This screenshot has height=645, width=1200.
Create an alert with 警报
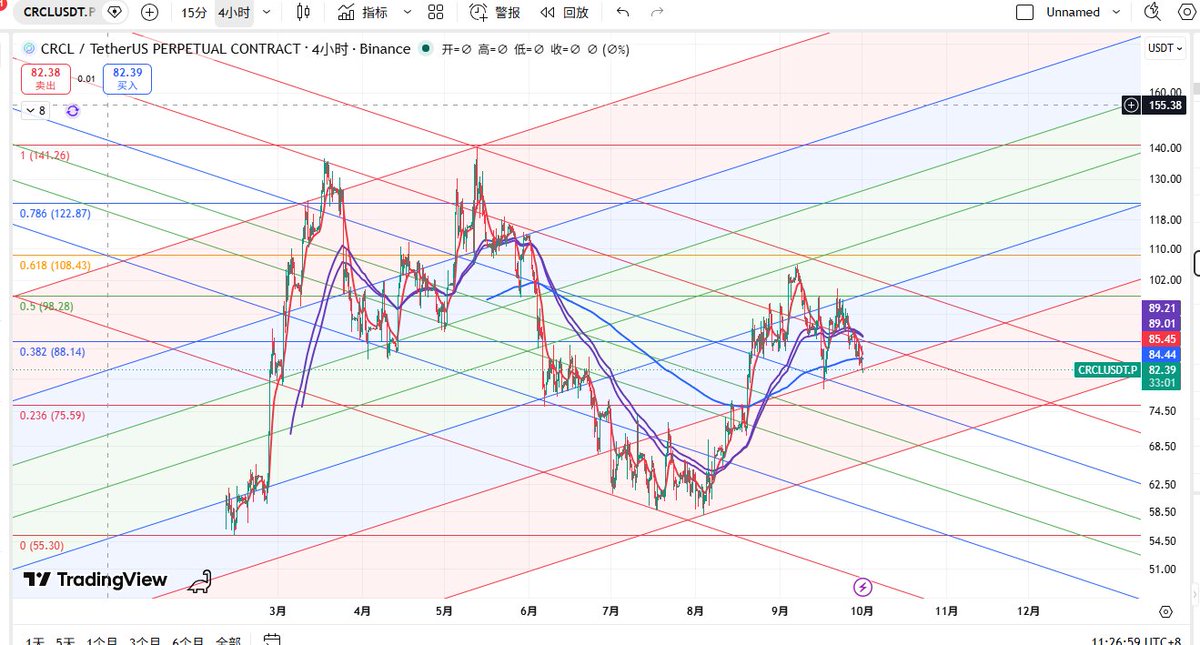click(x=494, y=12)
